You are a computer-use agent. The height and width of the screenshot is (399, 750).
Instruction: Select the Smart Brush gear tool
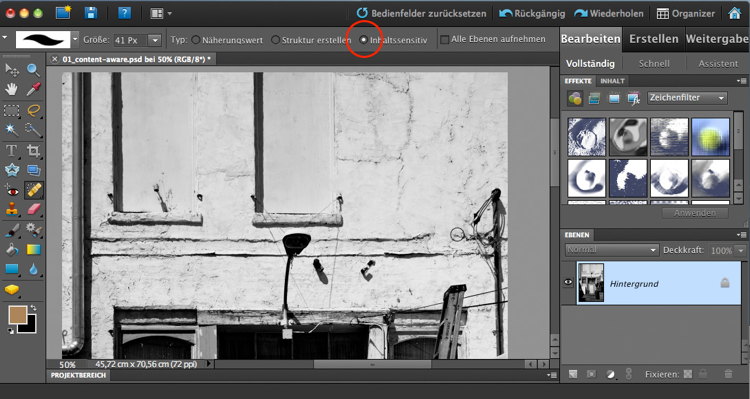[33, 231]
